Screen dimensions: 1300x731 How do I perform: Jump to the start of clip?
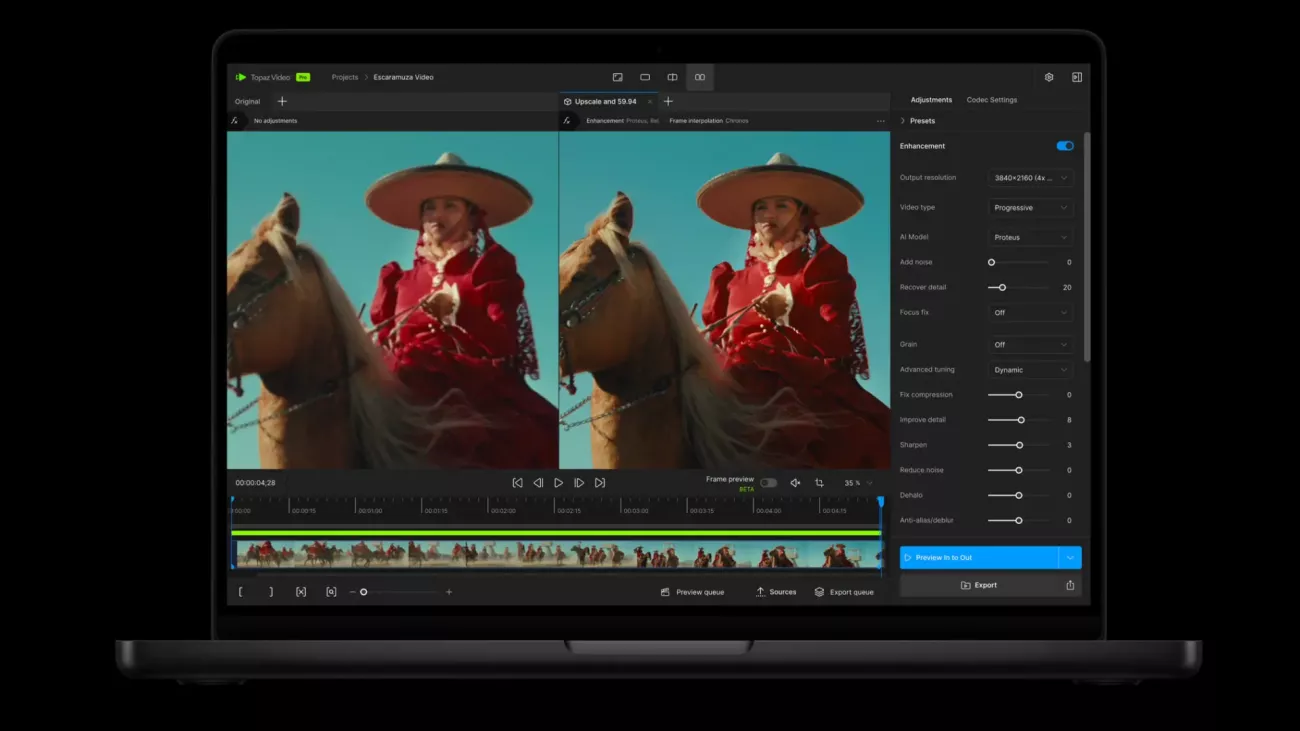[x=517, y=483]
